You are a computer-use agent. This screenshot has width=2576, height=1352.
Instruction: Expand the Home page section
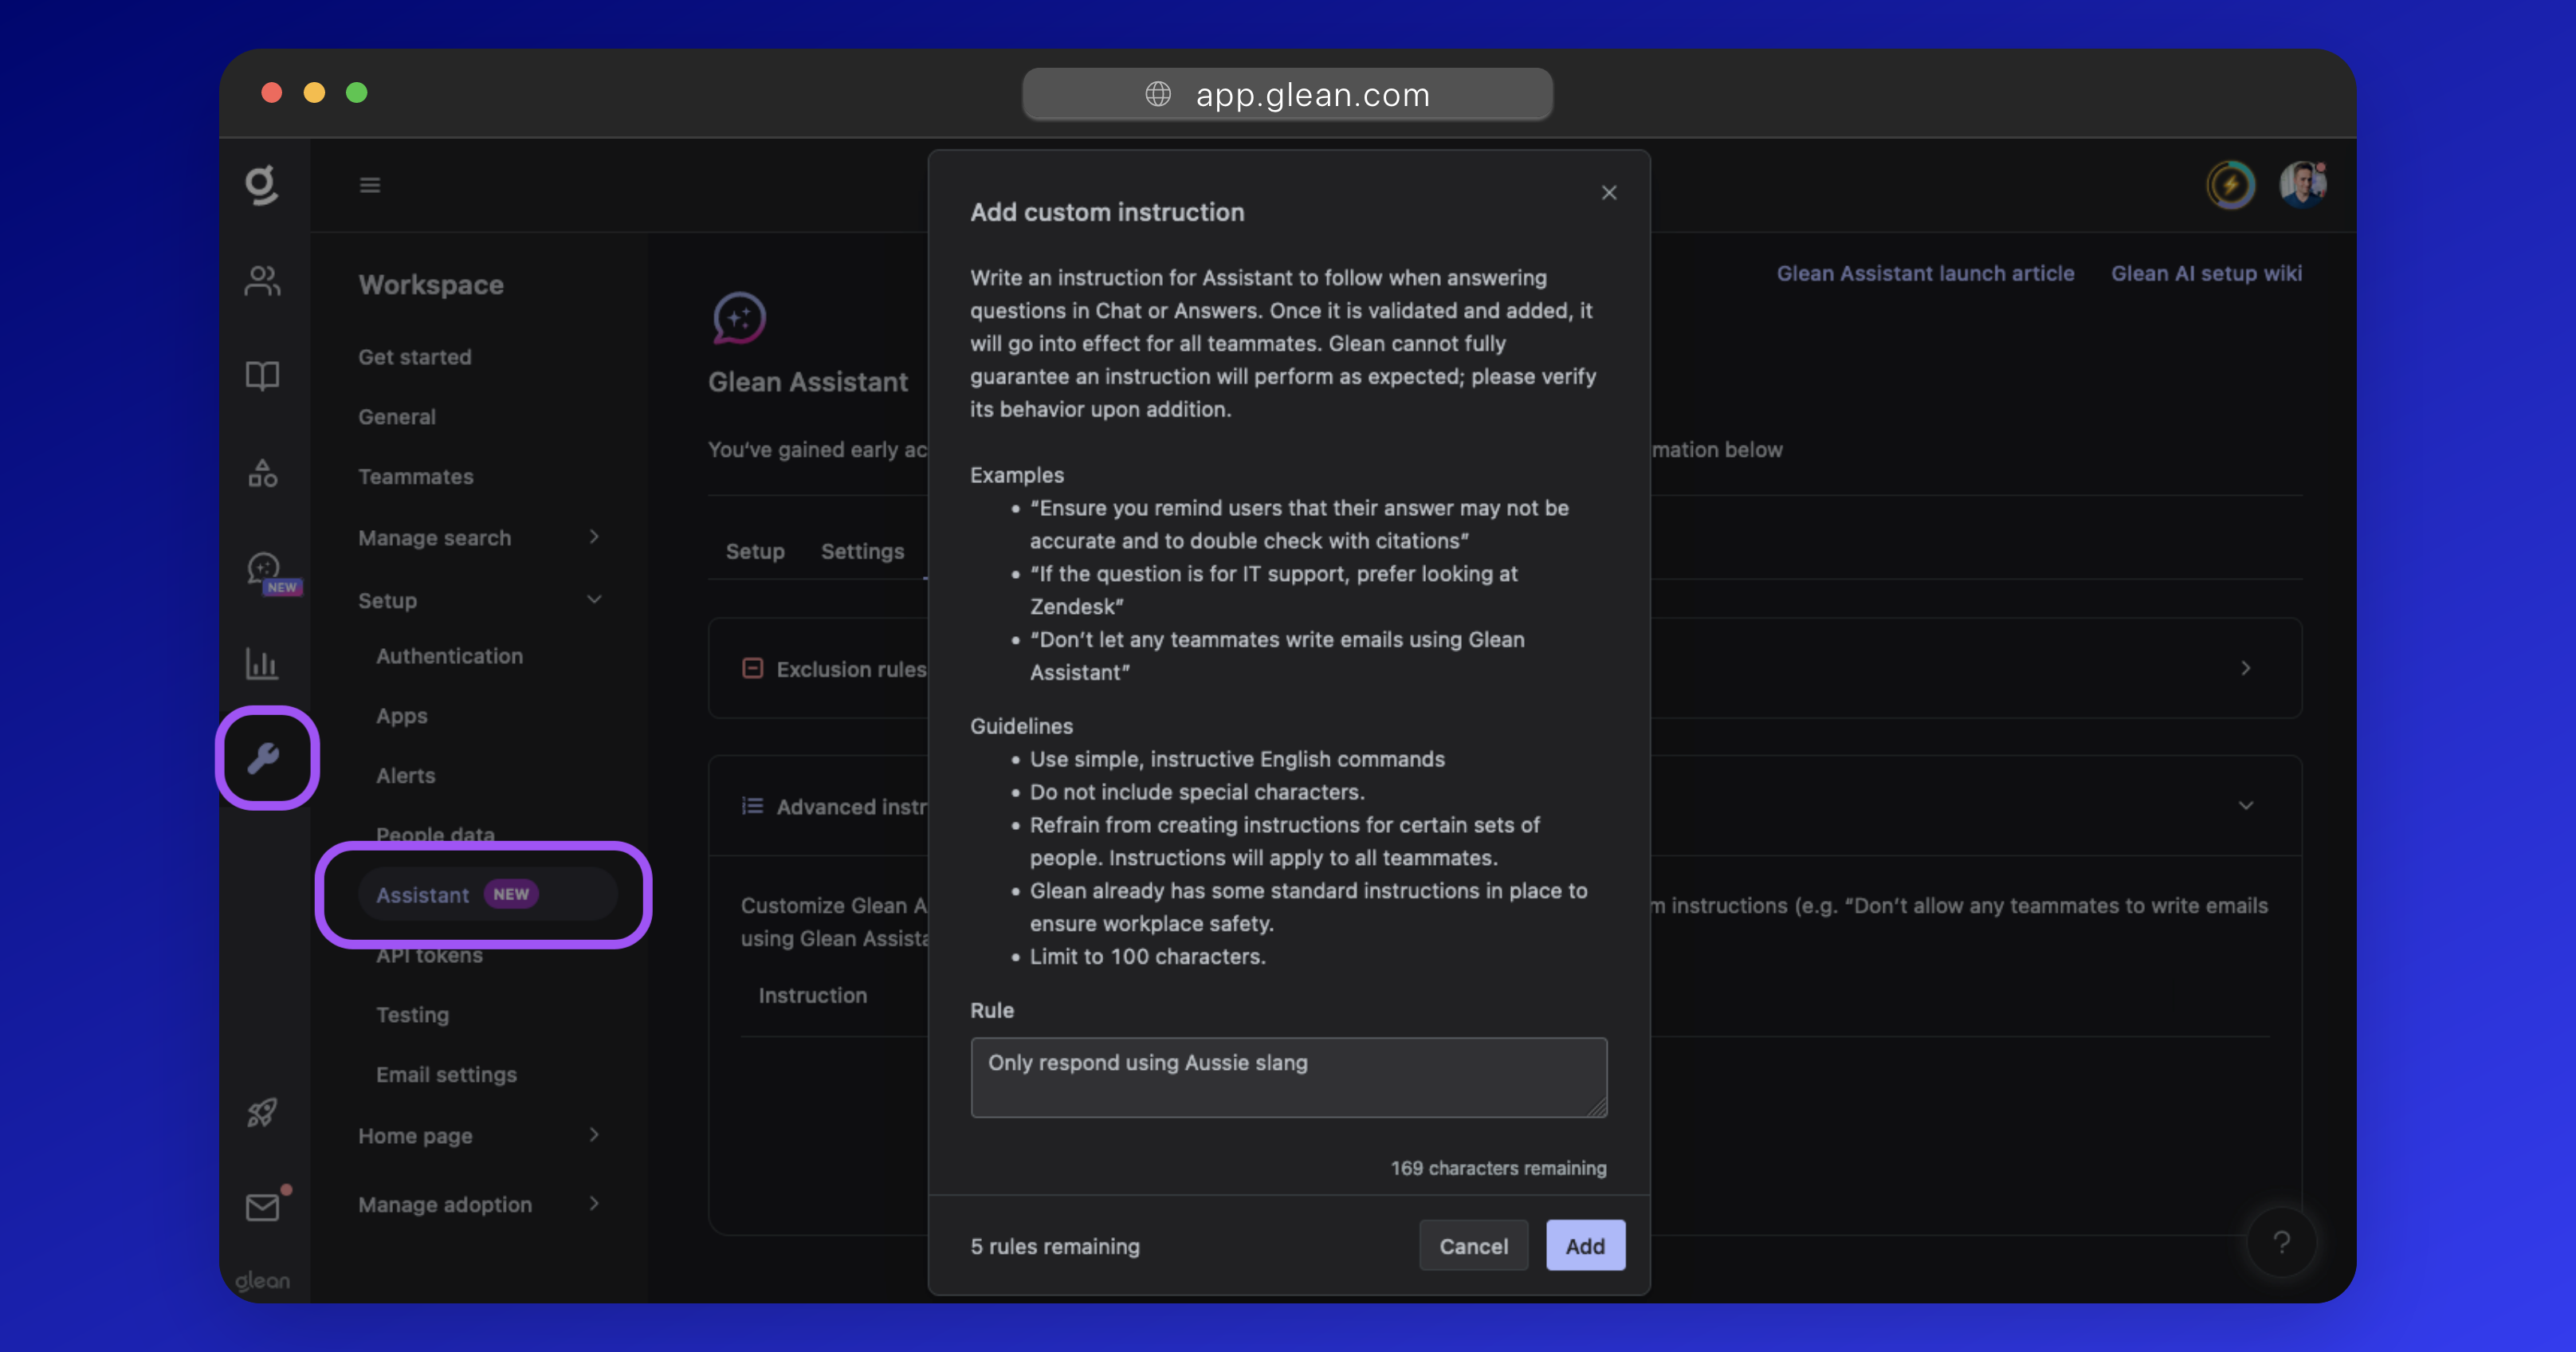click(594, 1135)
